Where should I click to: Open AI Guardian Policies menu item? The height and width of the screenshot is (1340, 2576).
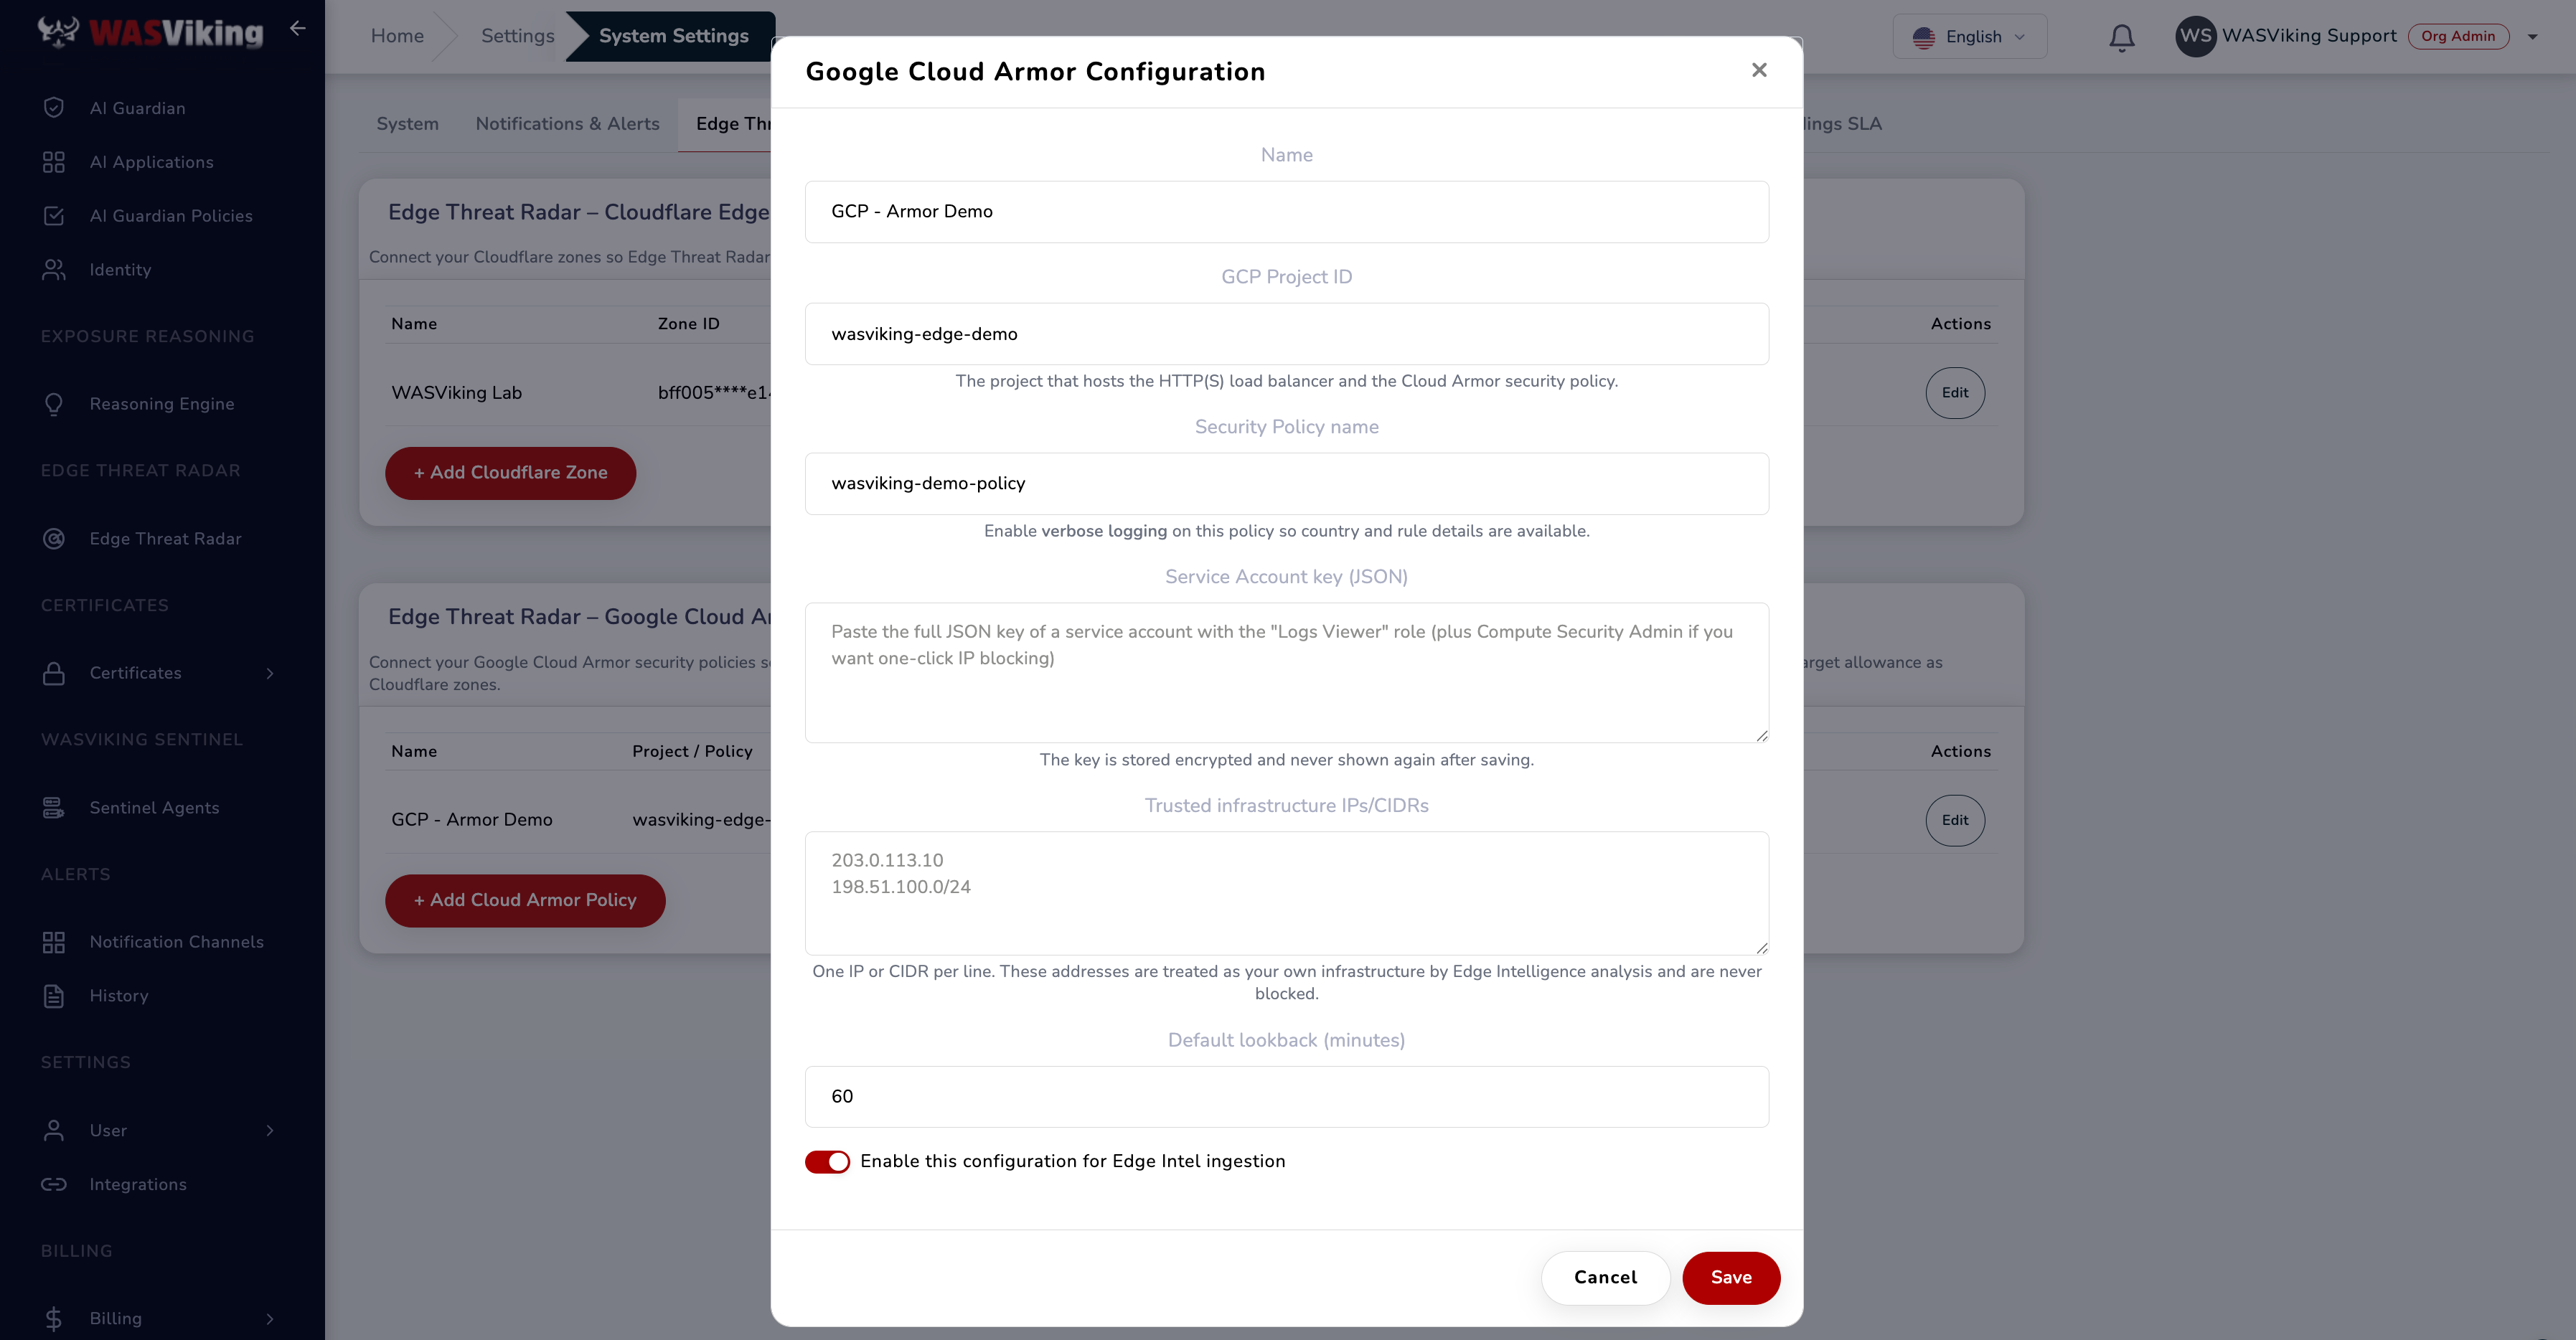tap(170, 216)
